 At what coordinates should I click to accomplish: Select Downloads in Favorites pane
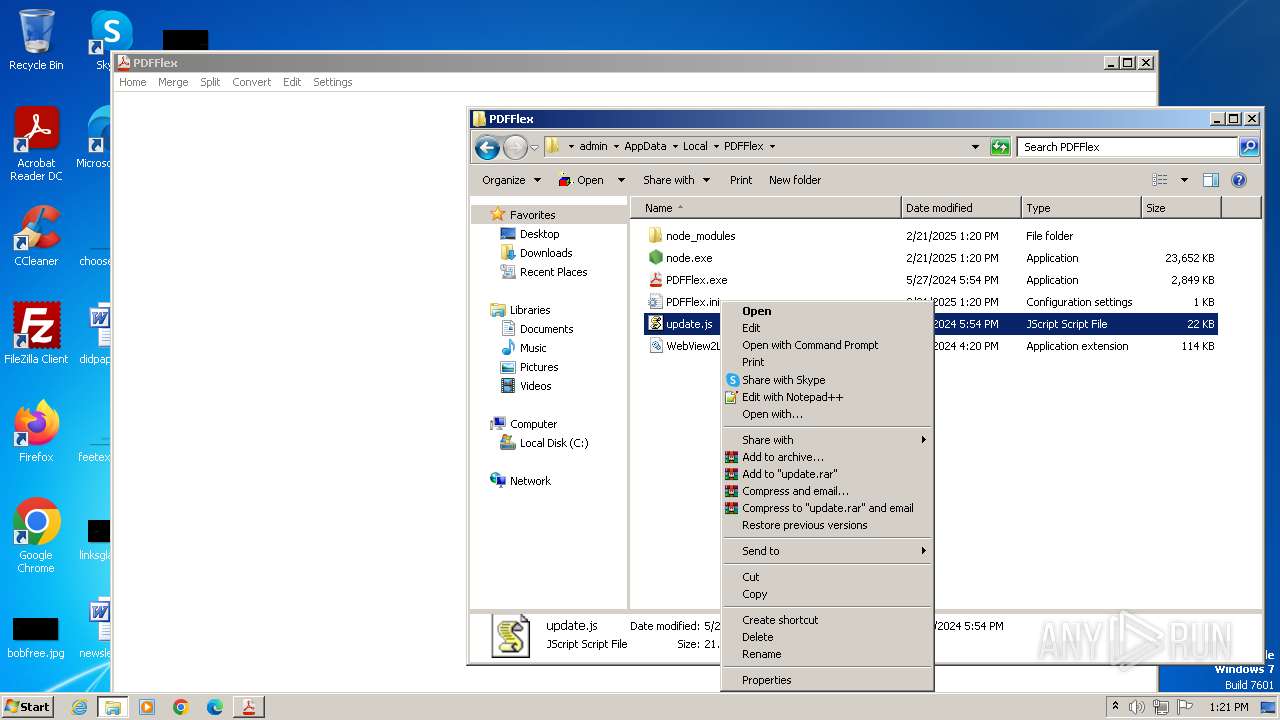[546, 253]
